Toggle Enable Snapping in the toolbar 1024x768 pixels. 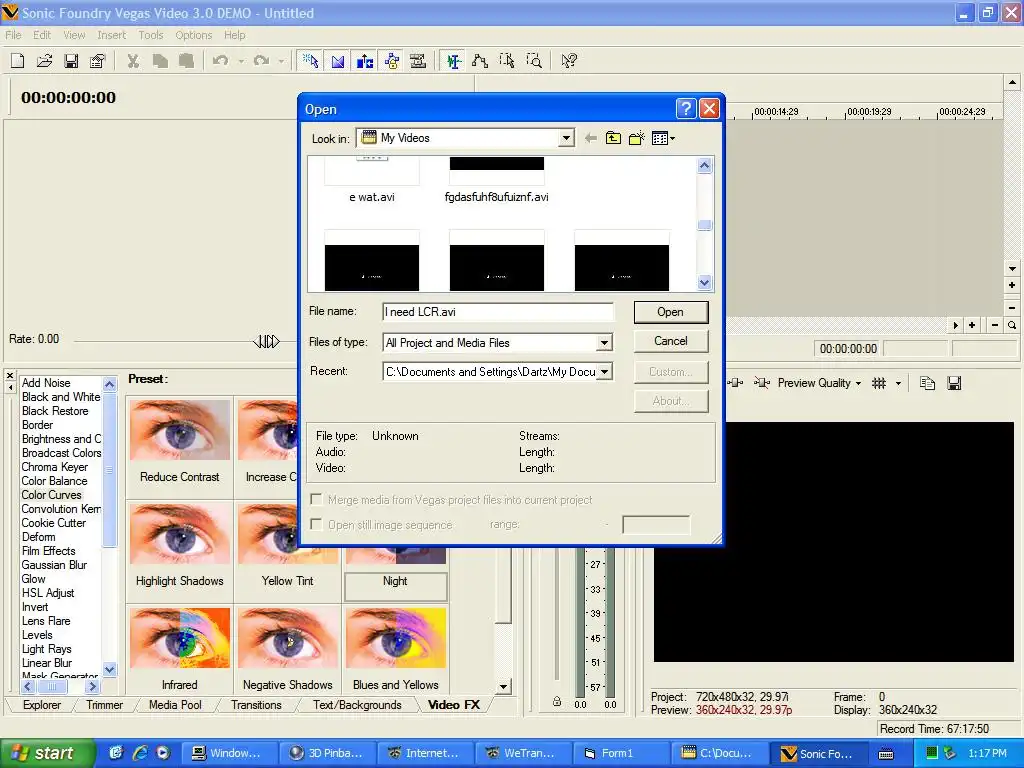click(311, 61)
